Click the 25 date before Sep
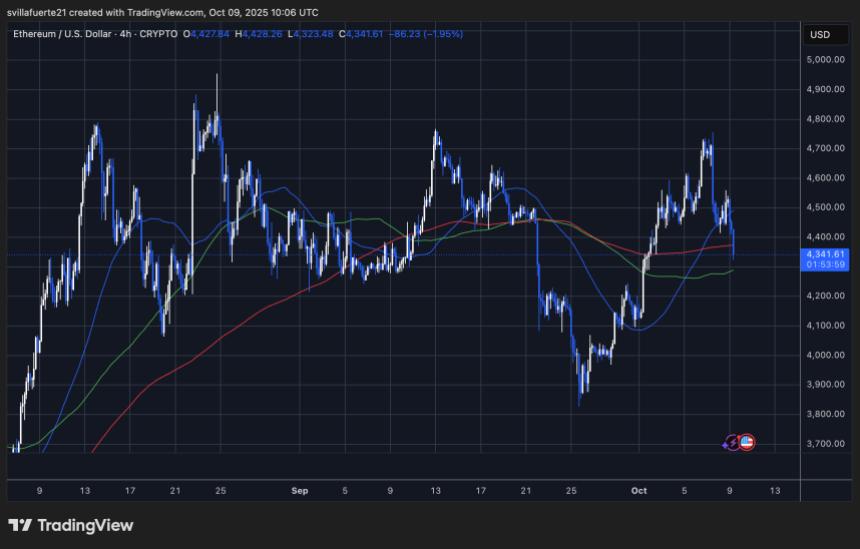This screenshot has height=549, width=860. (220, 491)
